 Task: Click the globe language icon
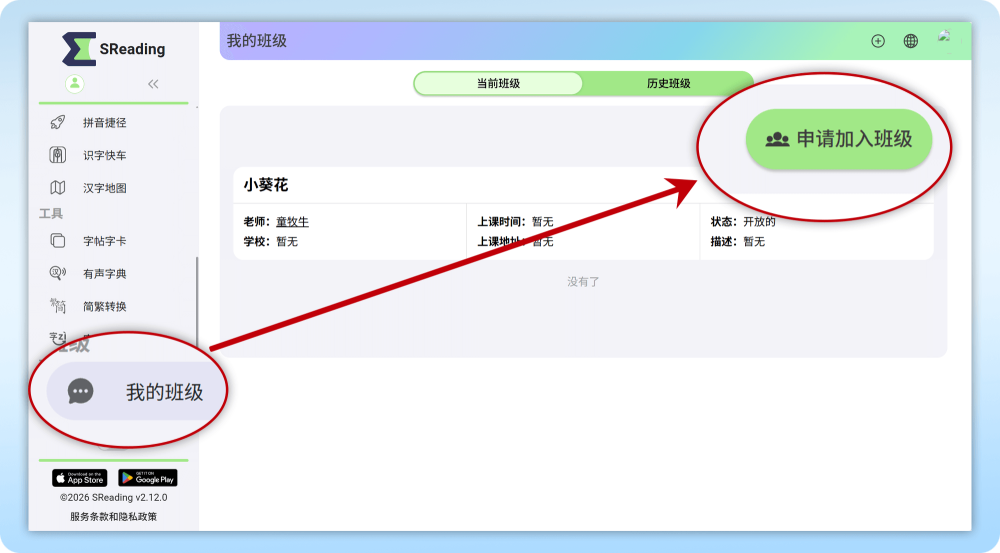pos(911,41)
